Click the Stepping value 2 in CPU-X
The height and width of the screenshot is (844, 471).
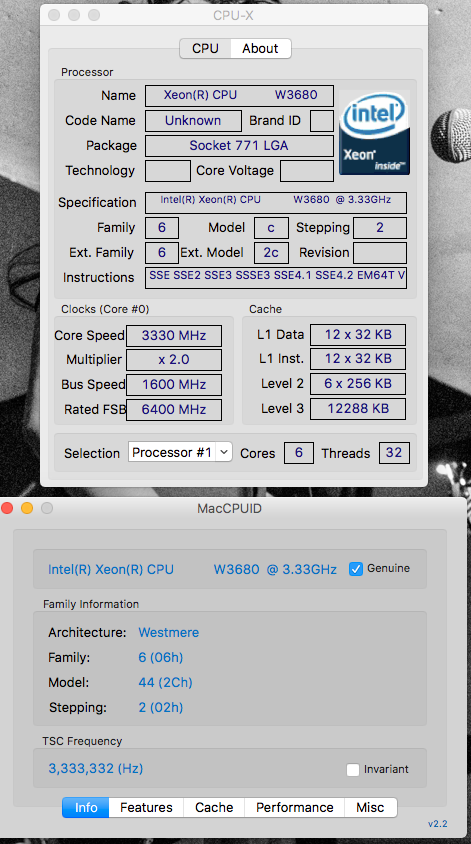coord(380,228)
